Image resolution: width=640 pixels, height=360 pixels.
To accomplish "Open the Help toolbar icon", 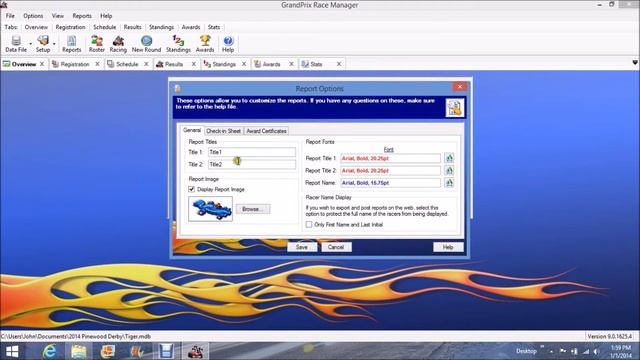I will (x=228, y=44).
